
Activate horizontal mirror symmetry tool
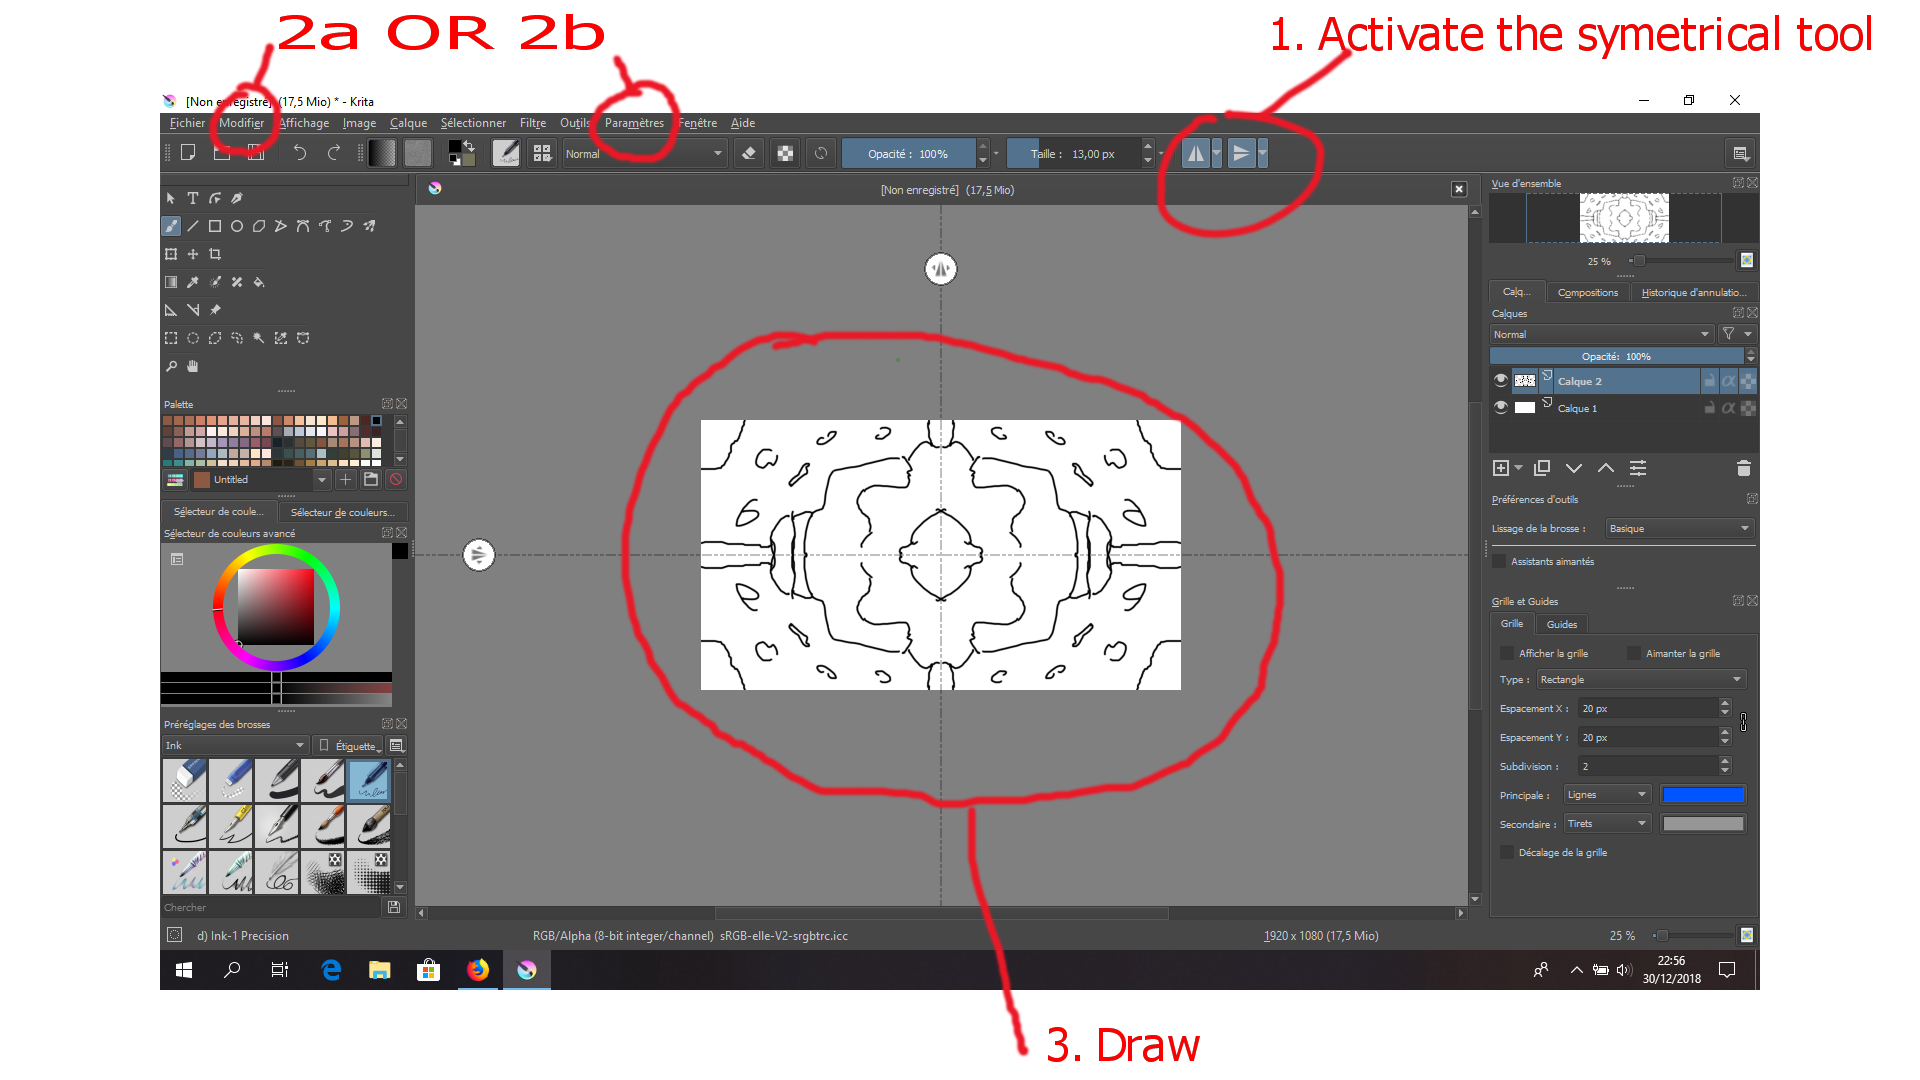1196,153
